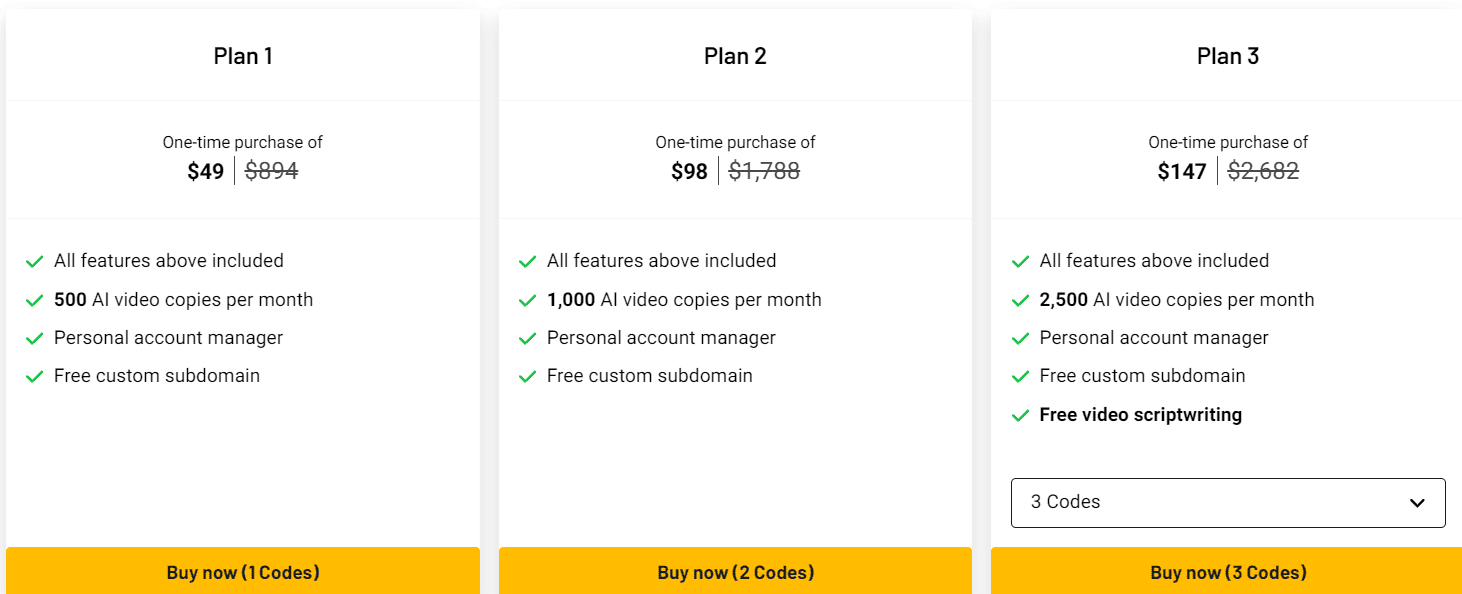Select the Plan 1 header
The height and width of the screenshot is (594, 1462).
[243, 56]
